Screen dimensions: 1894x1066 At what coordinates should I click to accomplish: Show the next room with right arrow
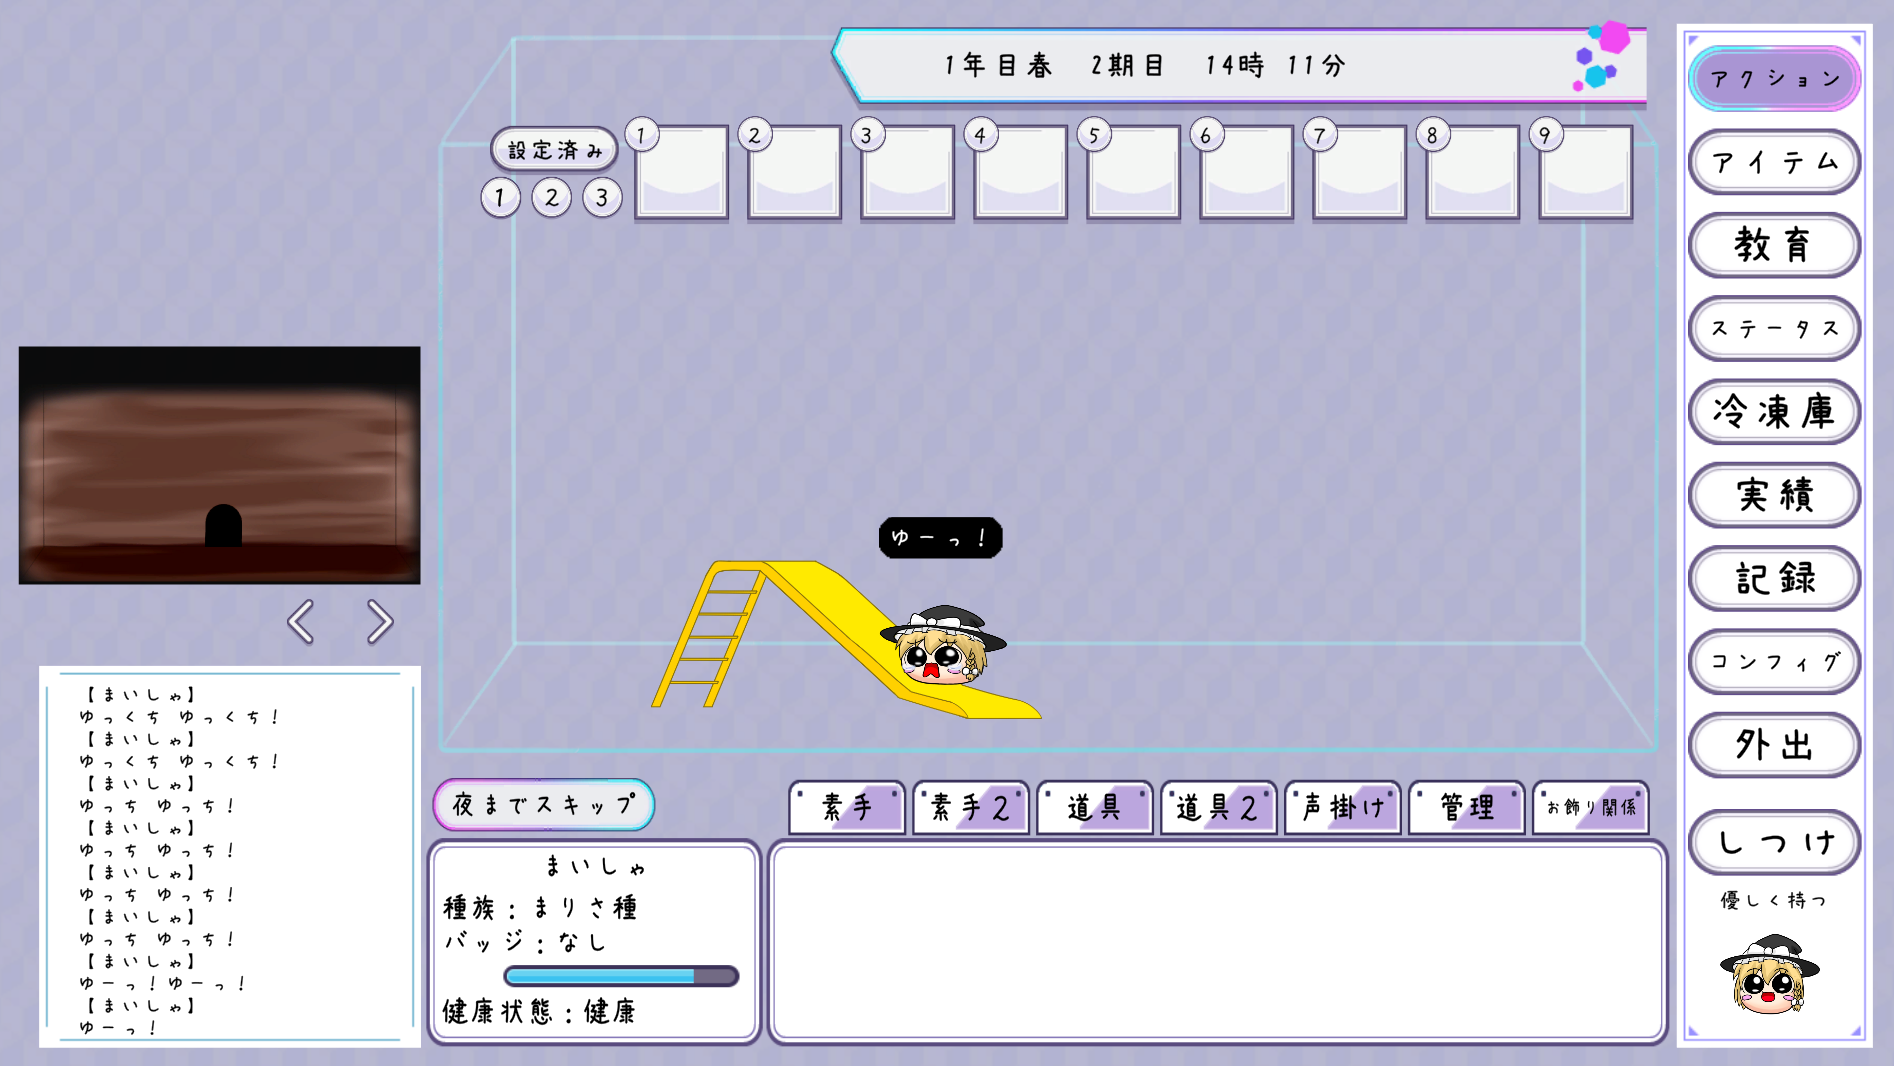click(x=379, y=622)
